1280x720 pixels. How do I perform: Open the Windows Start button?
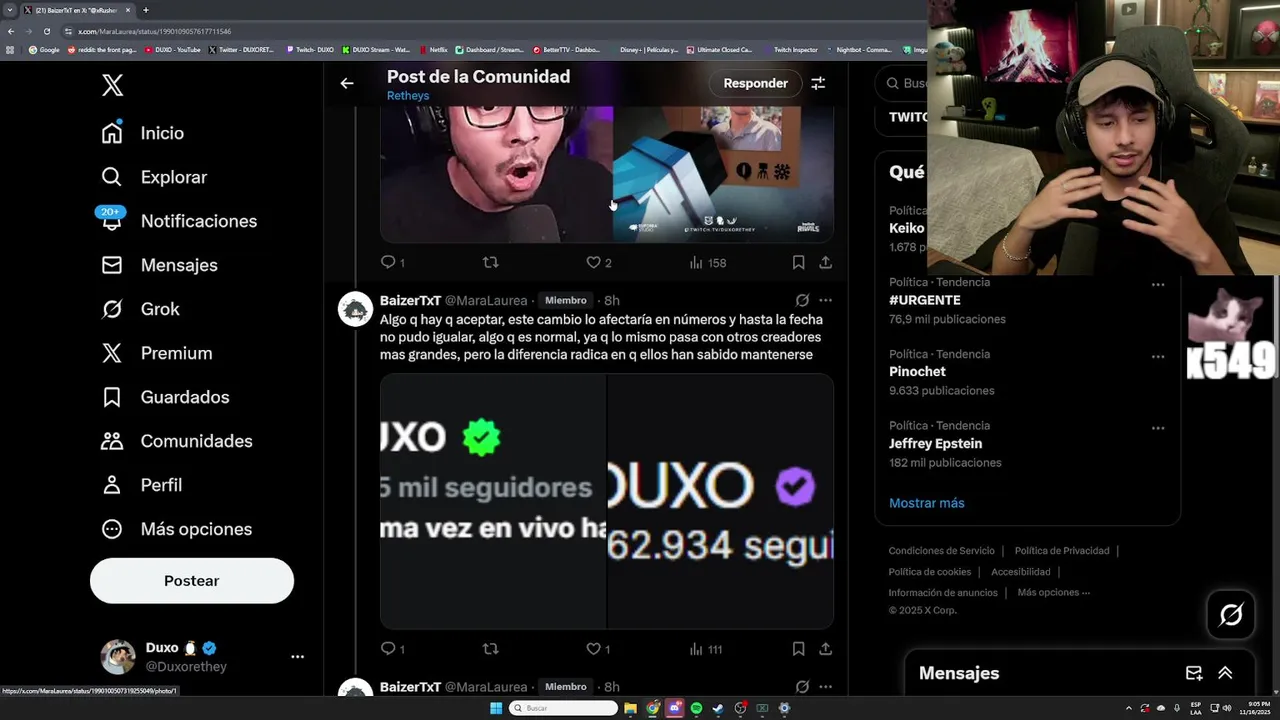[x=495, y=708]
